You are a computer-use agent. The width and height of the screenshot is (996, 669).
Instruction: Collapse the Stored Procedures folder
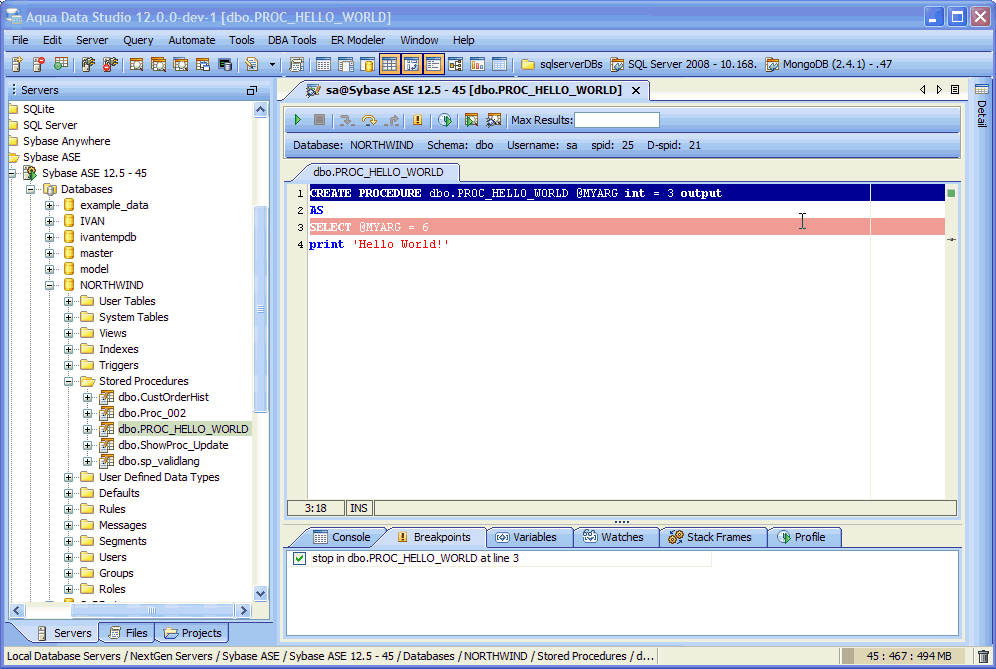(x=69, y=382)
